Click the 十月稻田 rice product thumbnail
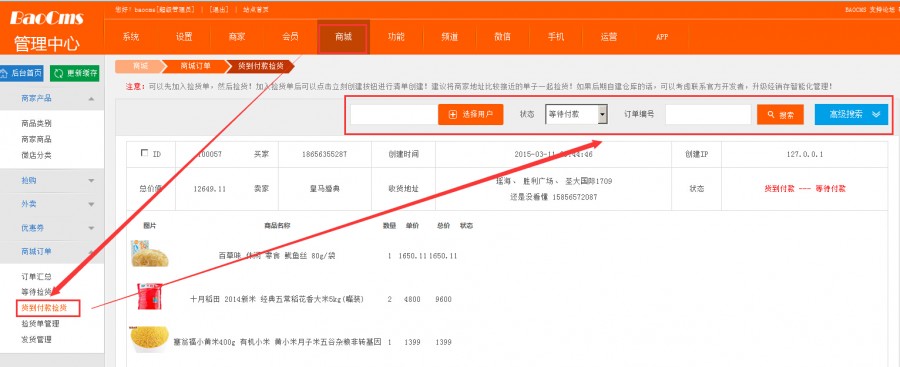 coord(149,296)
